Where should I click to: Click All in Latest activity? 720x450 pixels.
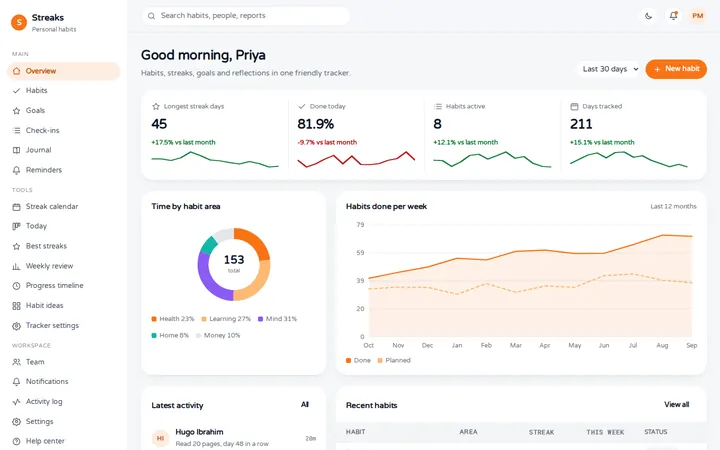point(305,405)
